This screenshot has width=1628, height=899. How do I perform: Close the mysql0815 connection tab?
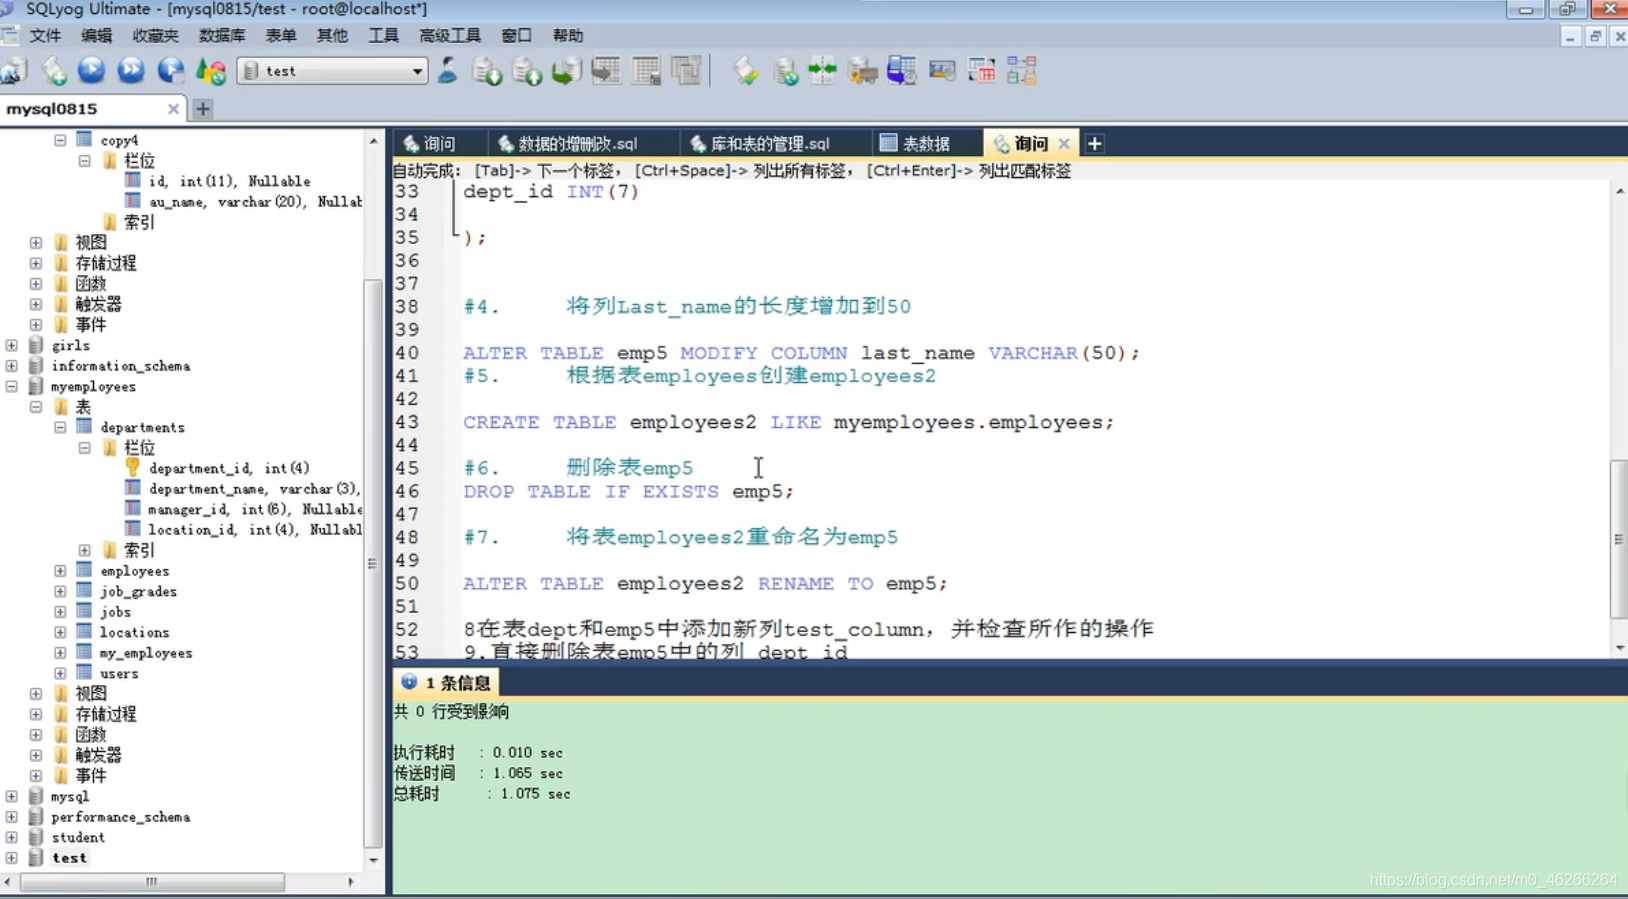[x=173, y=109]
